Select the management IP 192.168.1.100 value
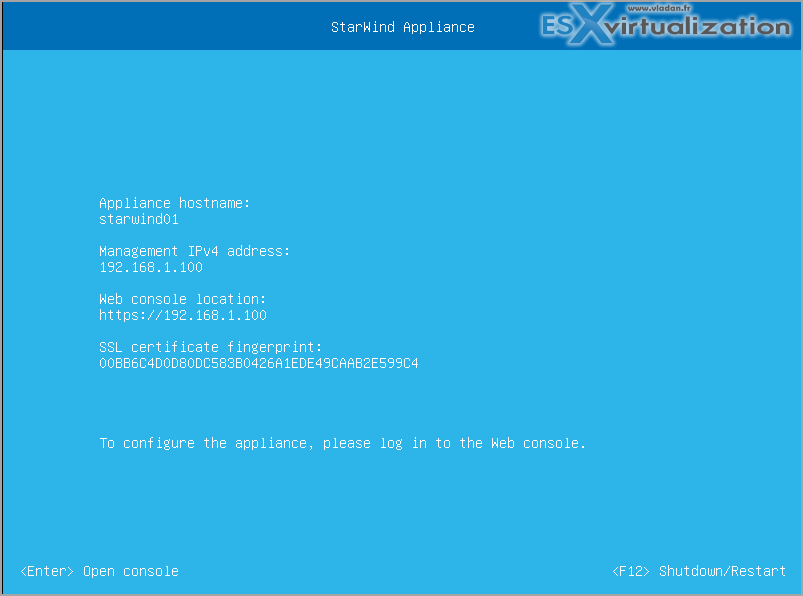This screenshot has width=803, height=596. pos(151,267)
